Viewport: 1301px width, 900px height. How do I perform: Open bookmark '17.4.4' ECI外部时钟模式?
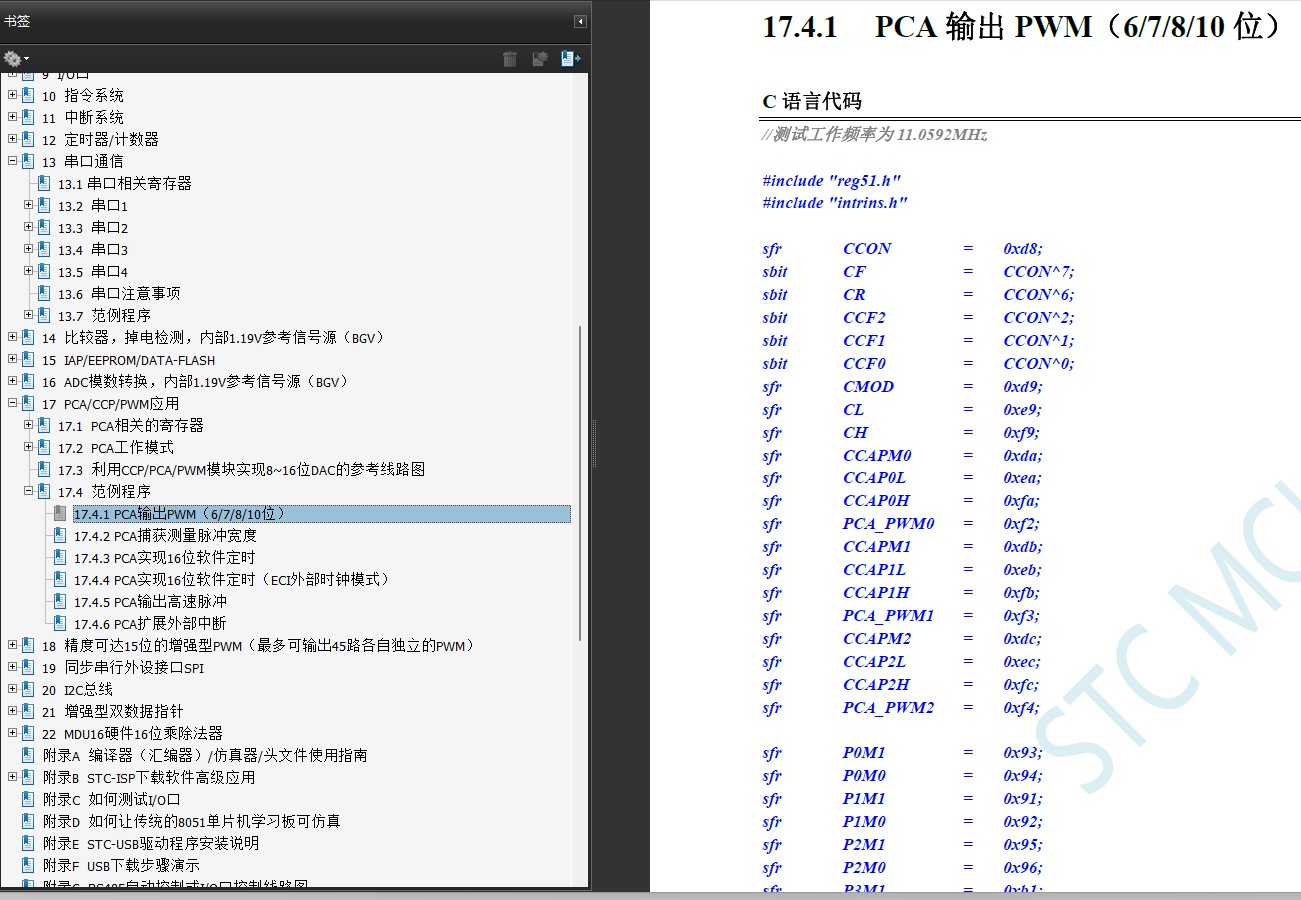(232, 580)
